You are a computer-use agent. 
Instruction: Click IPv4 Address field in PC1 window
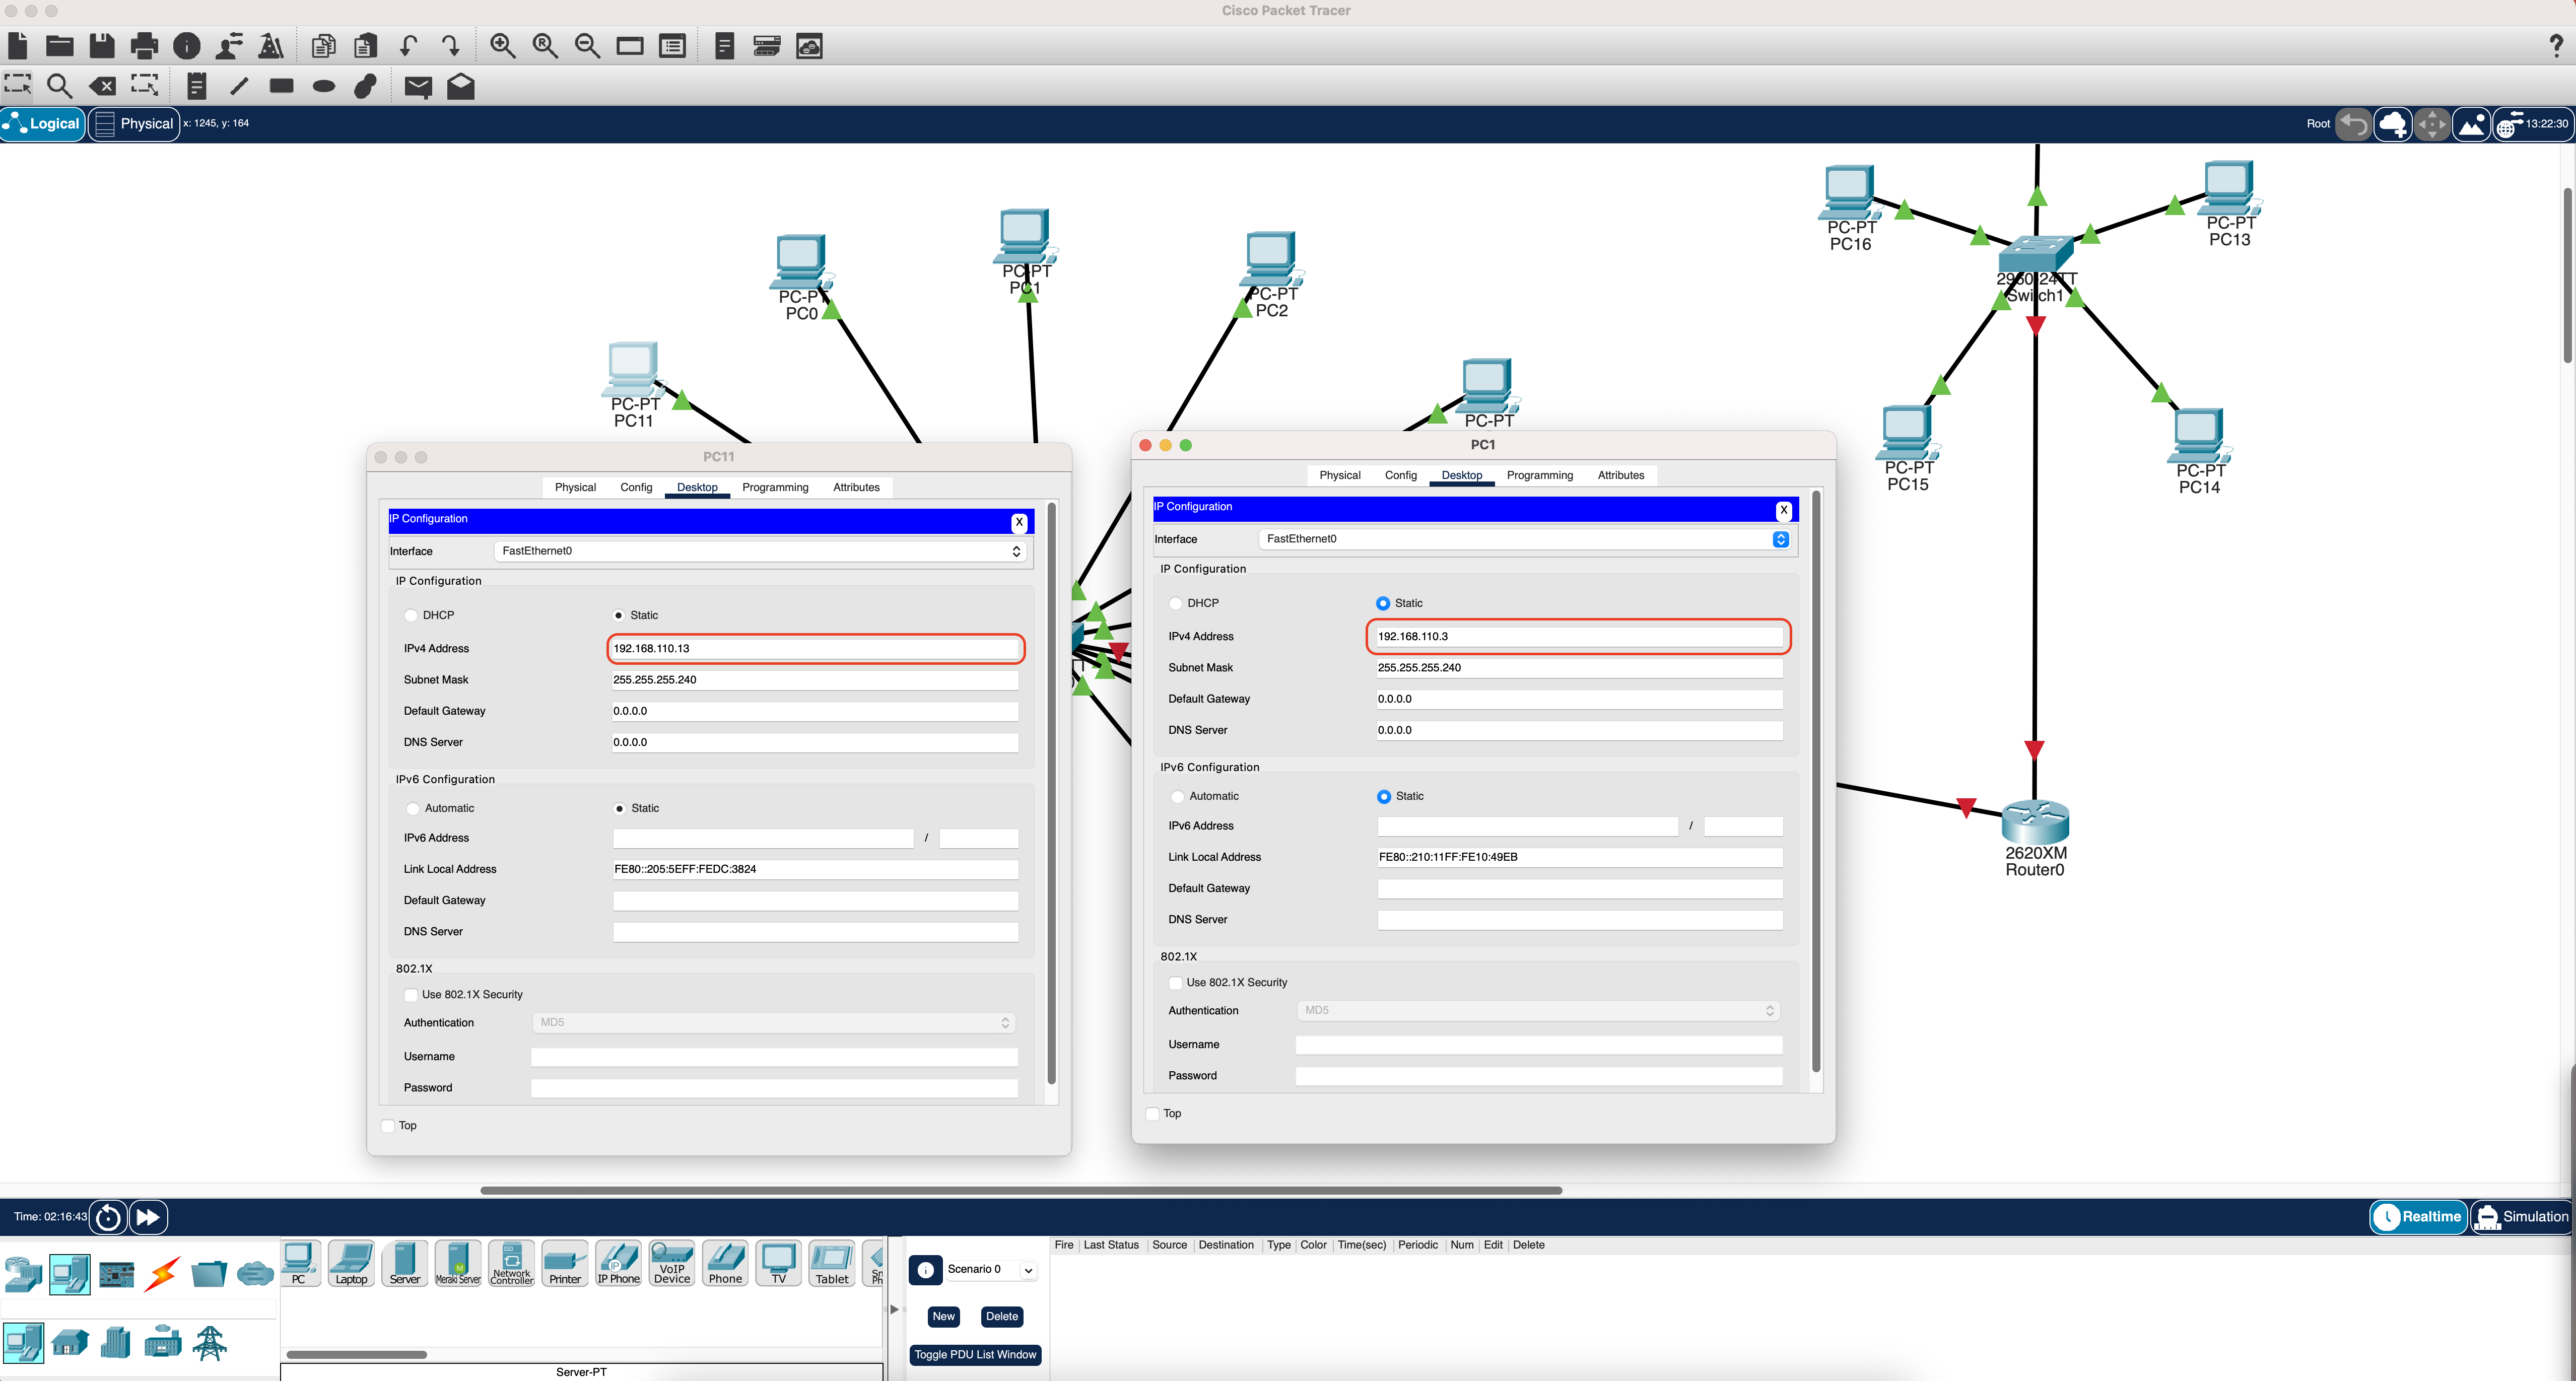1579,636
